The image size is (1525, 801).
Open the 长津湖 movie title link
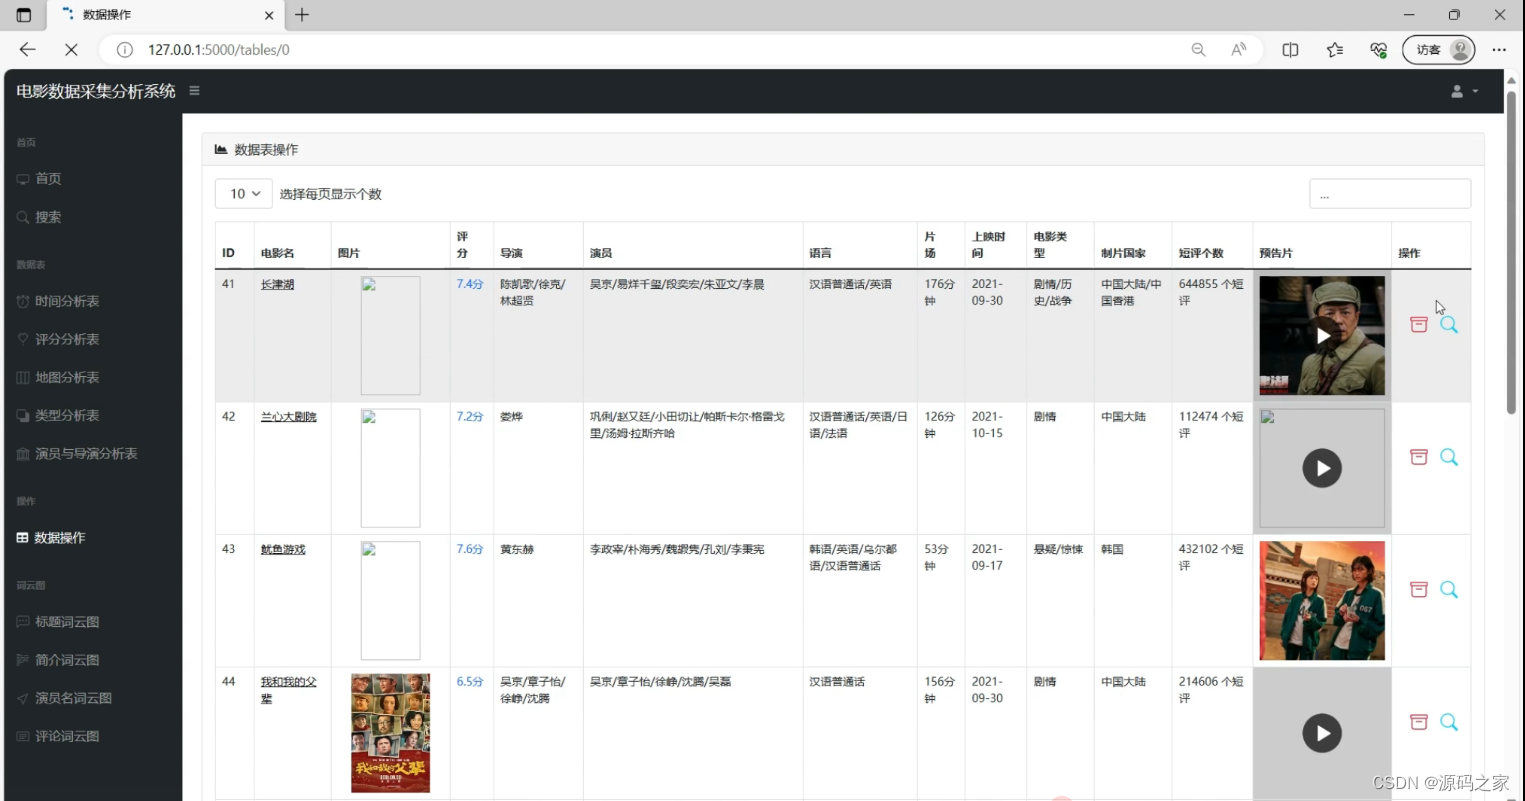(x=277, y=285)
